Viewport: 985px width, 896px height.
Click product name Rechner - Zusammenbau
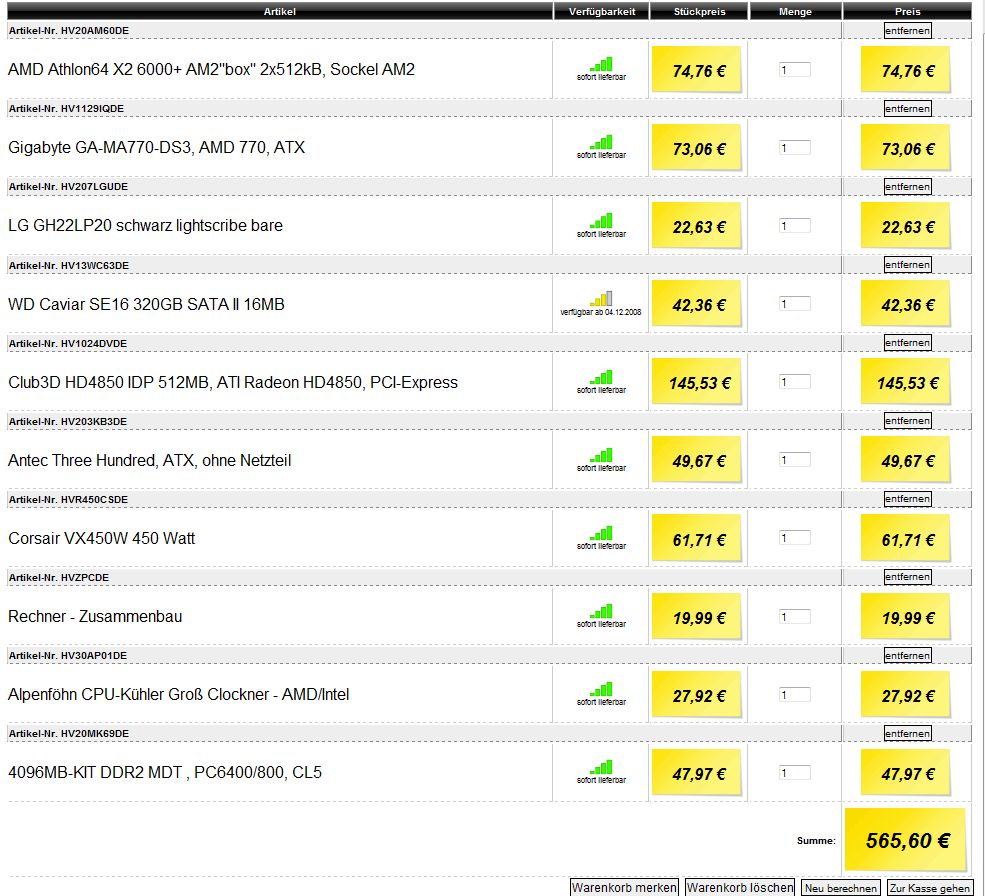95,616
